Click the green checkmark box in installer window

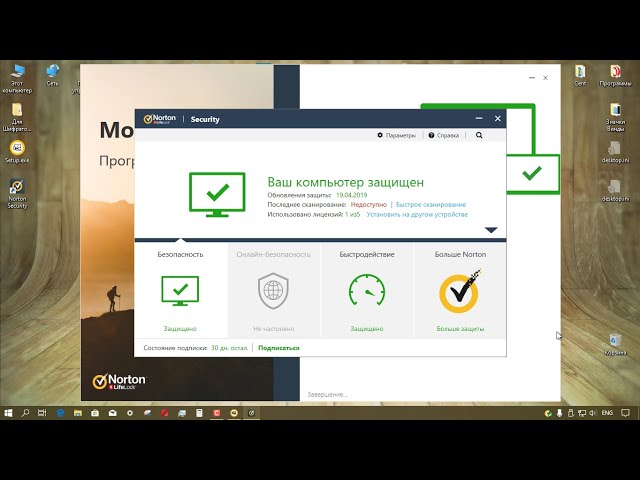pos(532,173)
